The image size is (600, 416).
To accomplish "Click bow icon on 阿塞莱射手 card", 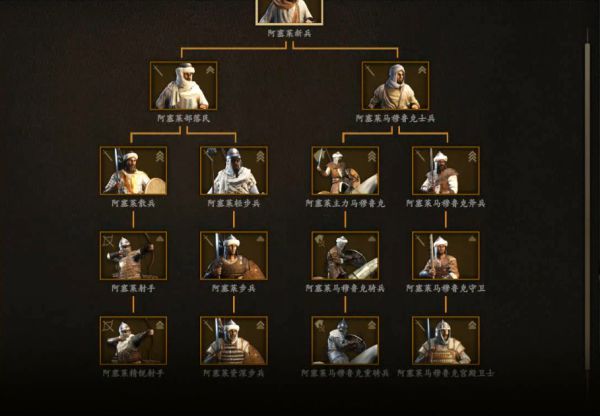I will (108, 241).
